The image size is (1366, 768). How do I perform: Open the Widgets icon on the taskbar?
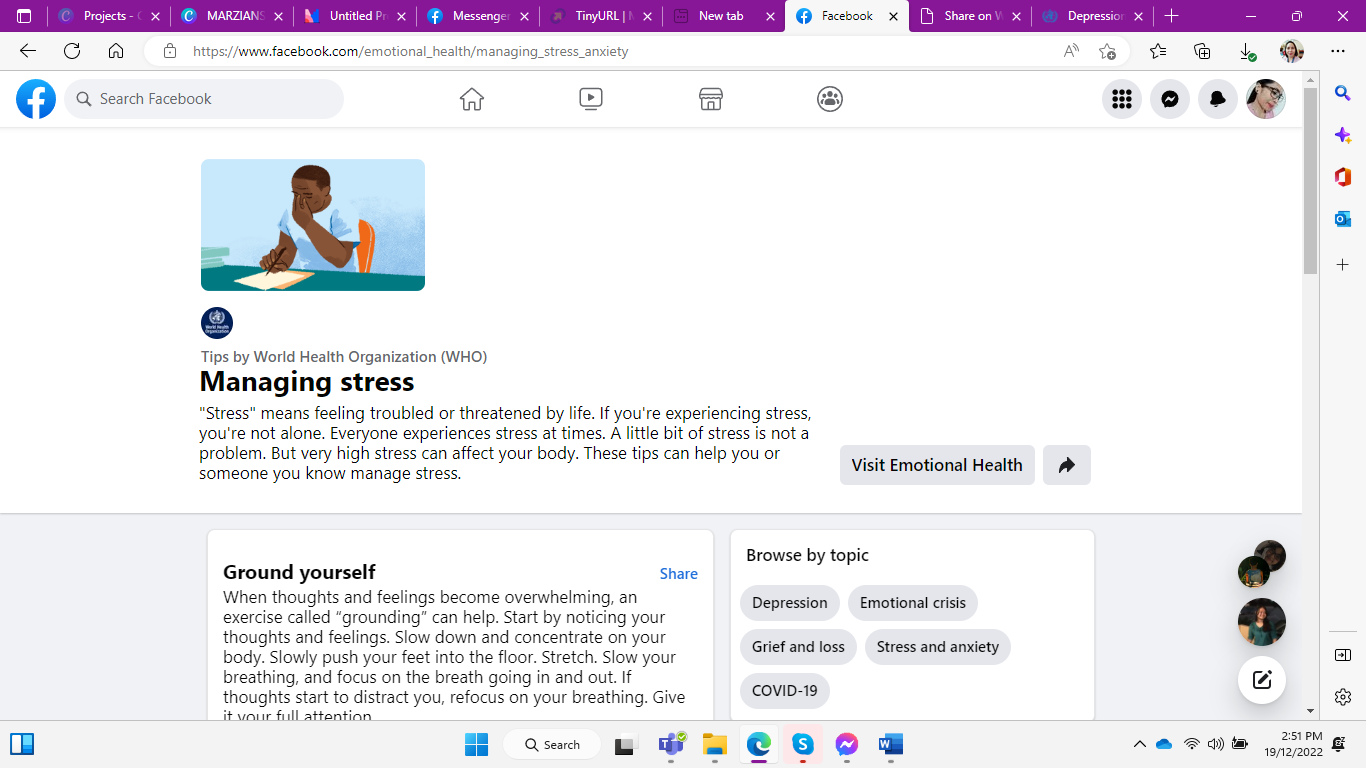click(22, 744)
